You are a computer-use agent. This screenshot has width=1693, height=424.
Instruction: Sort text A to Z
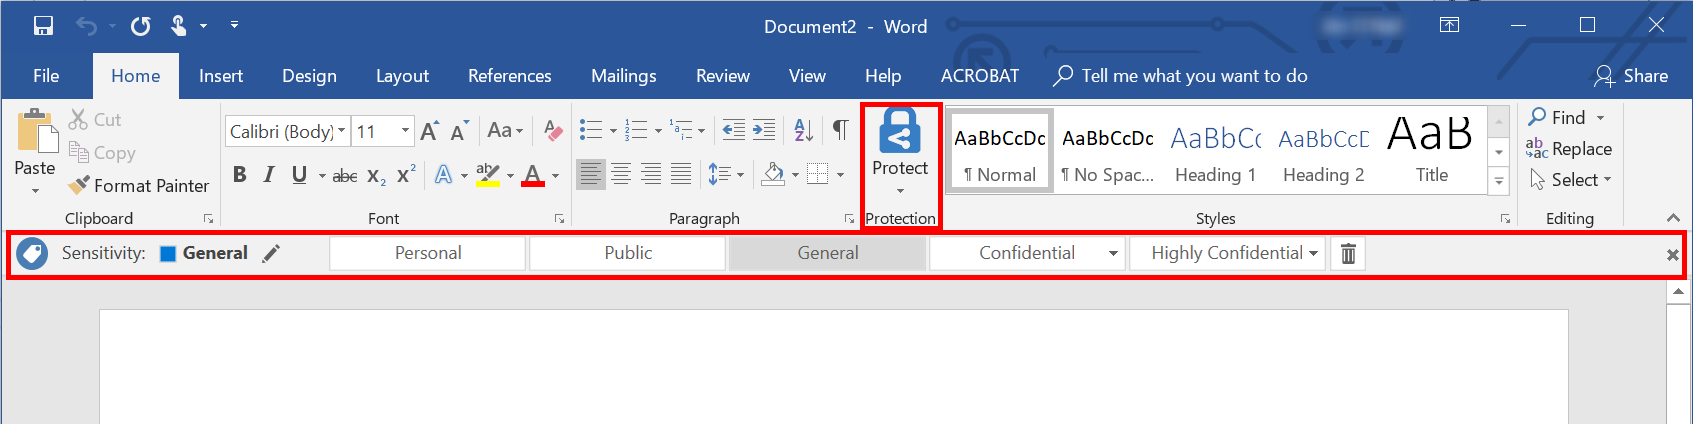803,130
